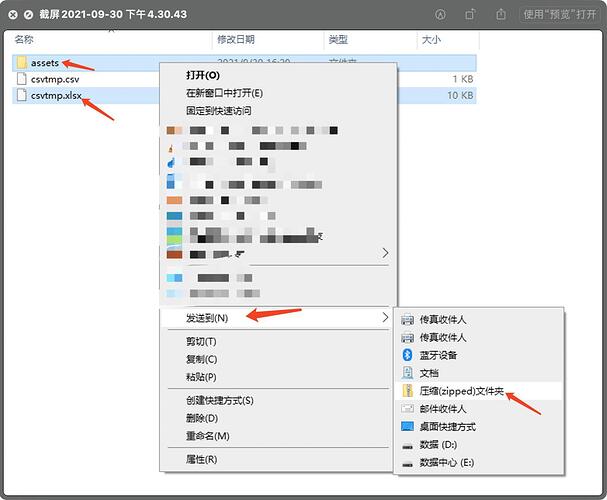The image size is (607, 500).
Task: Expand the blurred menu item's submenu arrow
Action: (385, 253)
